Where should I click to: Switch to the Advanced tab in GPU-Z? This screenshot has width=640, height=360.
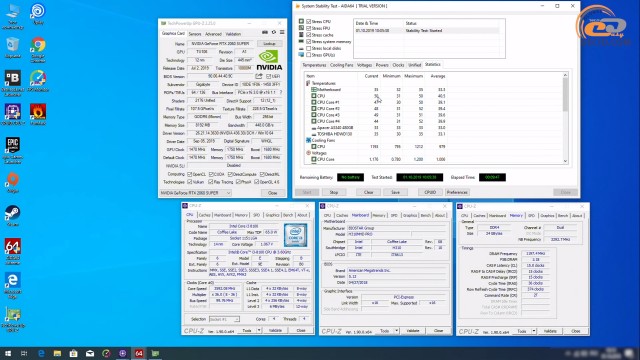213,34
